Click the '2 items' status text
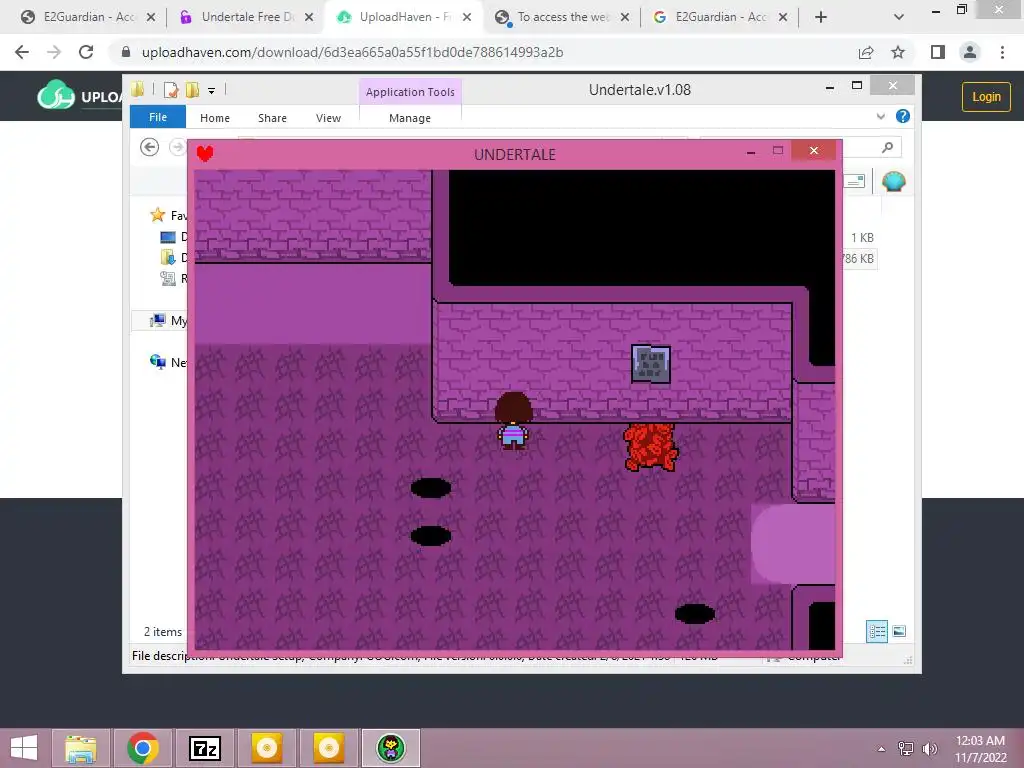This screenshot has width=1024, height=768. coord(163,632)
